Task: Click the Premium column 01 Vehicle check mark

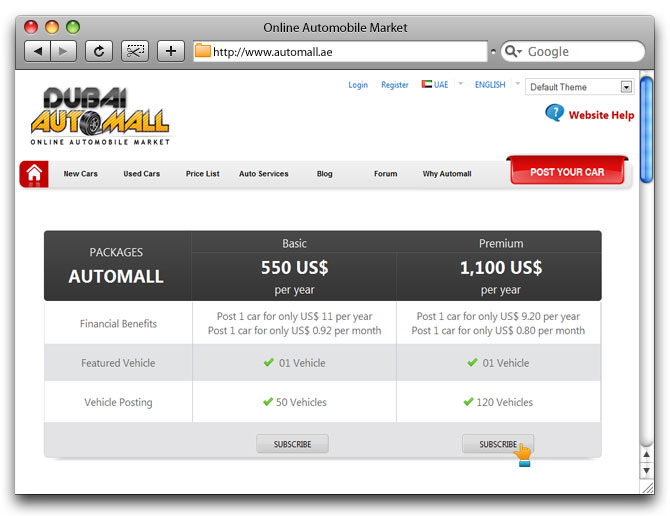Action: click(x=472, y=362)
